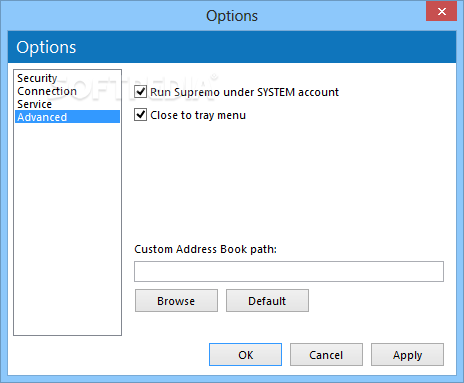
Task: Cancel the Options dialog
Action: [x=326, y=355]
